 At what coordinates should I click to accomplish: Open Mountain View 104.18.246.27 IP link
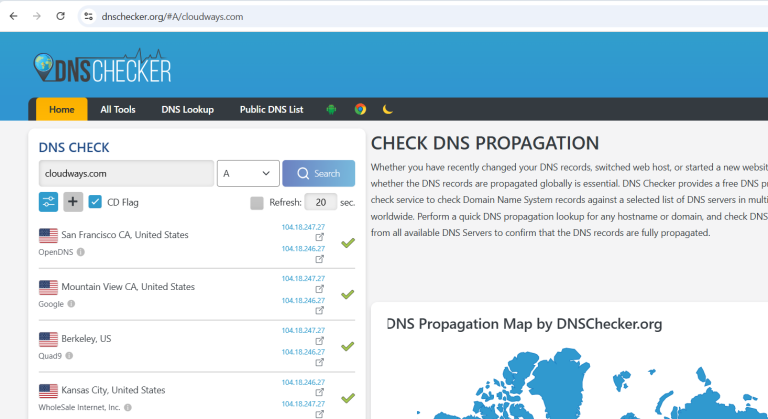303,300
